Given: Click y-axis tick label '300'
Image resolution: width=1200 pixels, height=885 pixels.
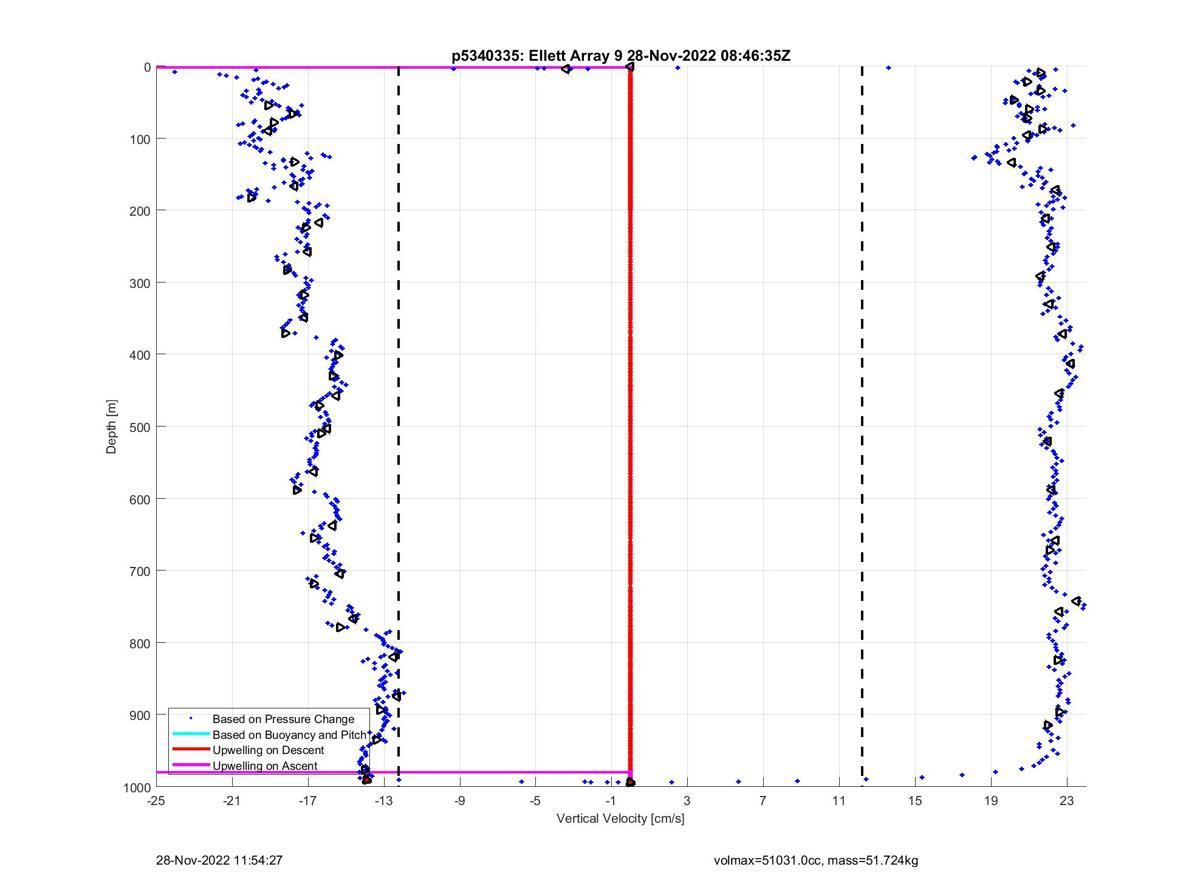Looking at the screenshot, I should (140, 283).
